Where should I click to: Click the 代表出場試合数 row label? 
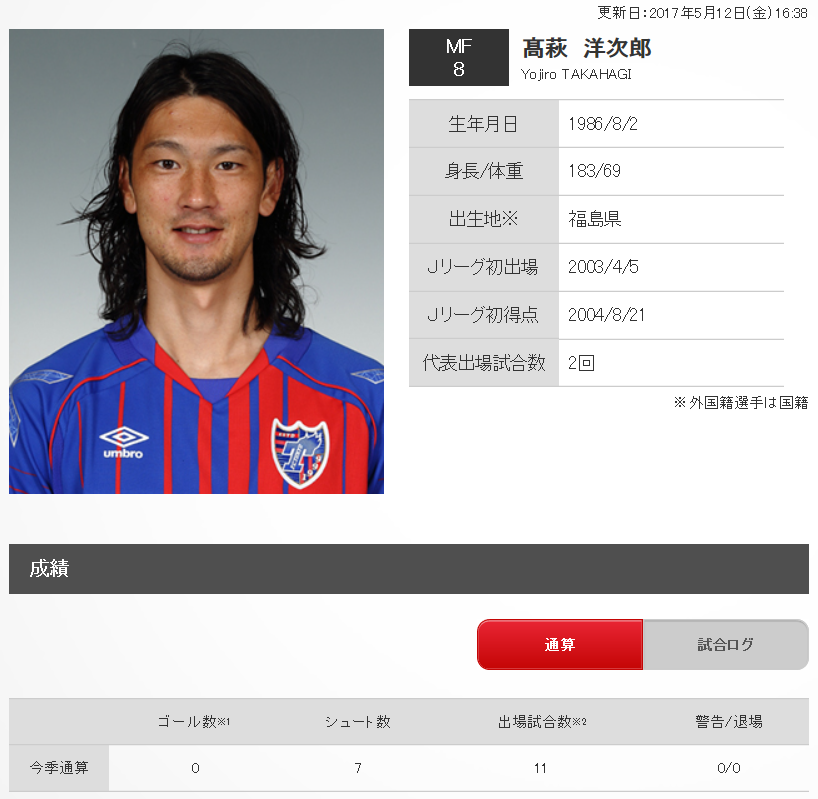(x=484, y=363)
